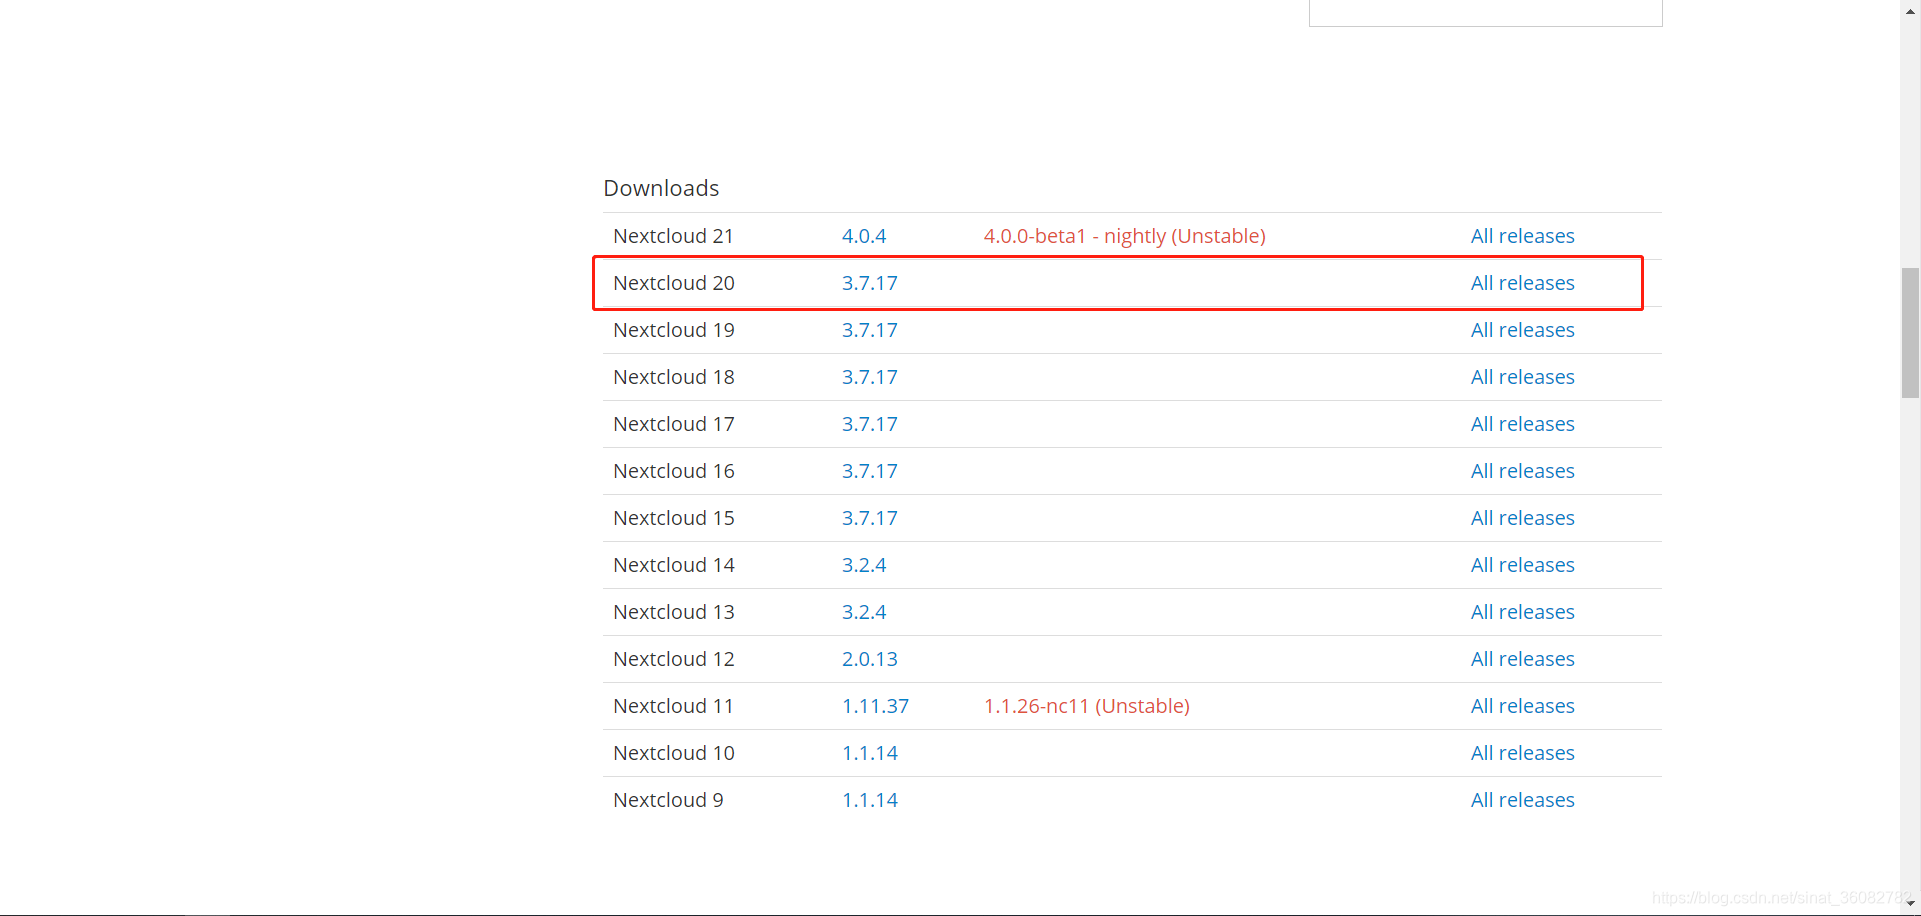Select the Downloads heading text
1921x916 pixels.
(661, 188)
